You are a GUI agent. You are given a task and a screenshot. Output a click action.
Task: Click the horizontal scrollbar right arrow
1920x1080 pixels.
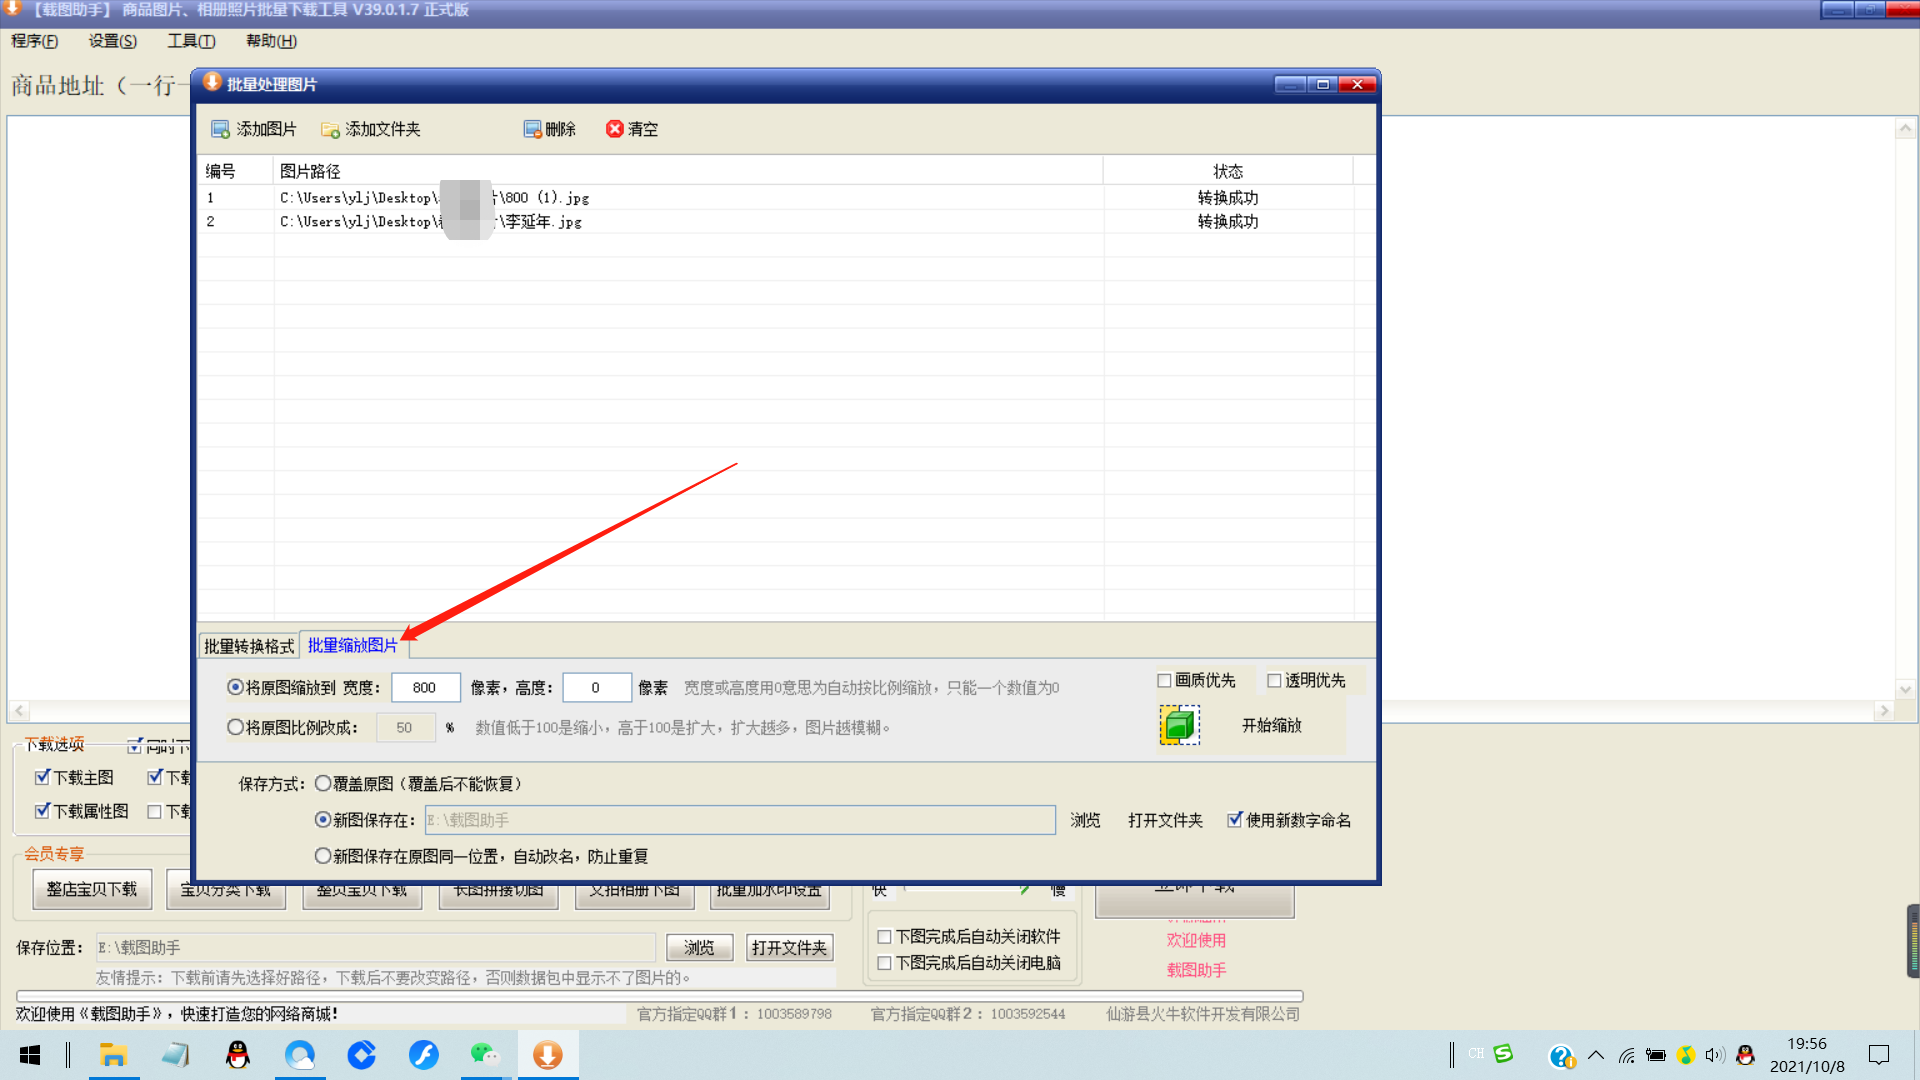1884,711
